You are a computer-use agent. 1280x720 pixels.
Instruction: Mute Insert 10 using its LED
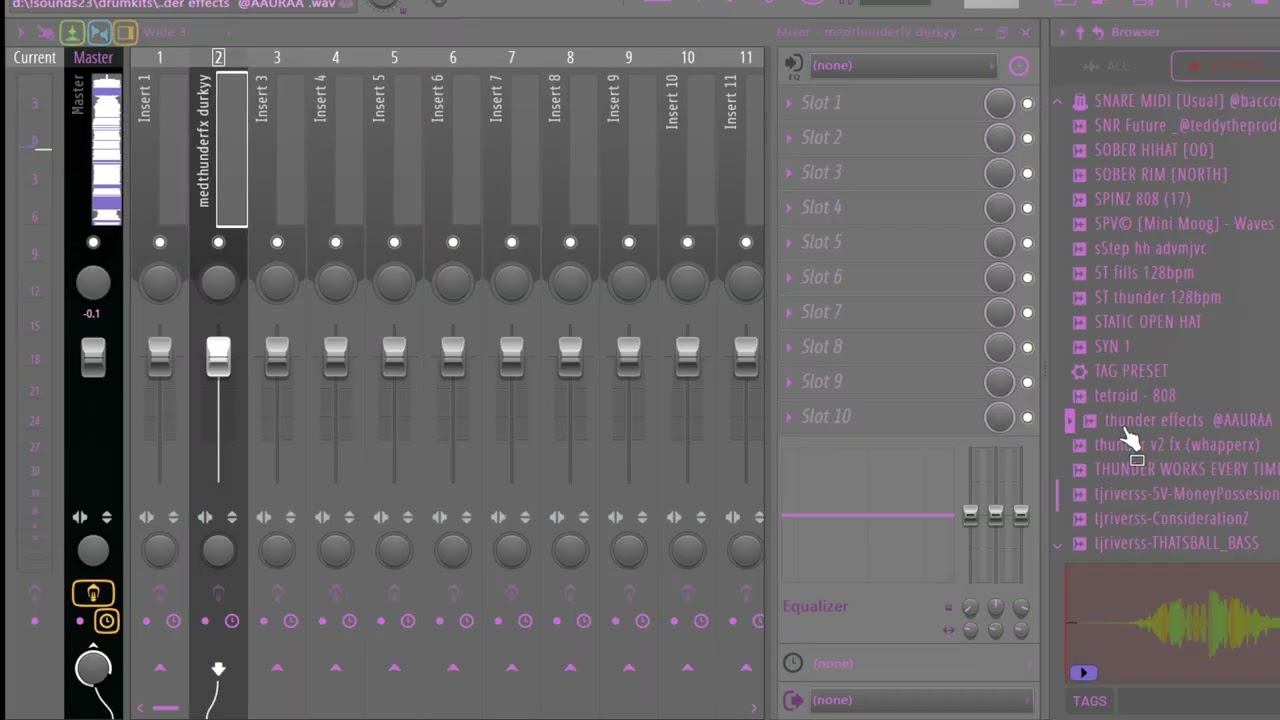[687, 243]
